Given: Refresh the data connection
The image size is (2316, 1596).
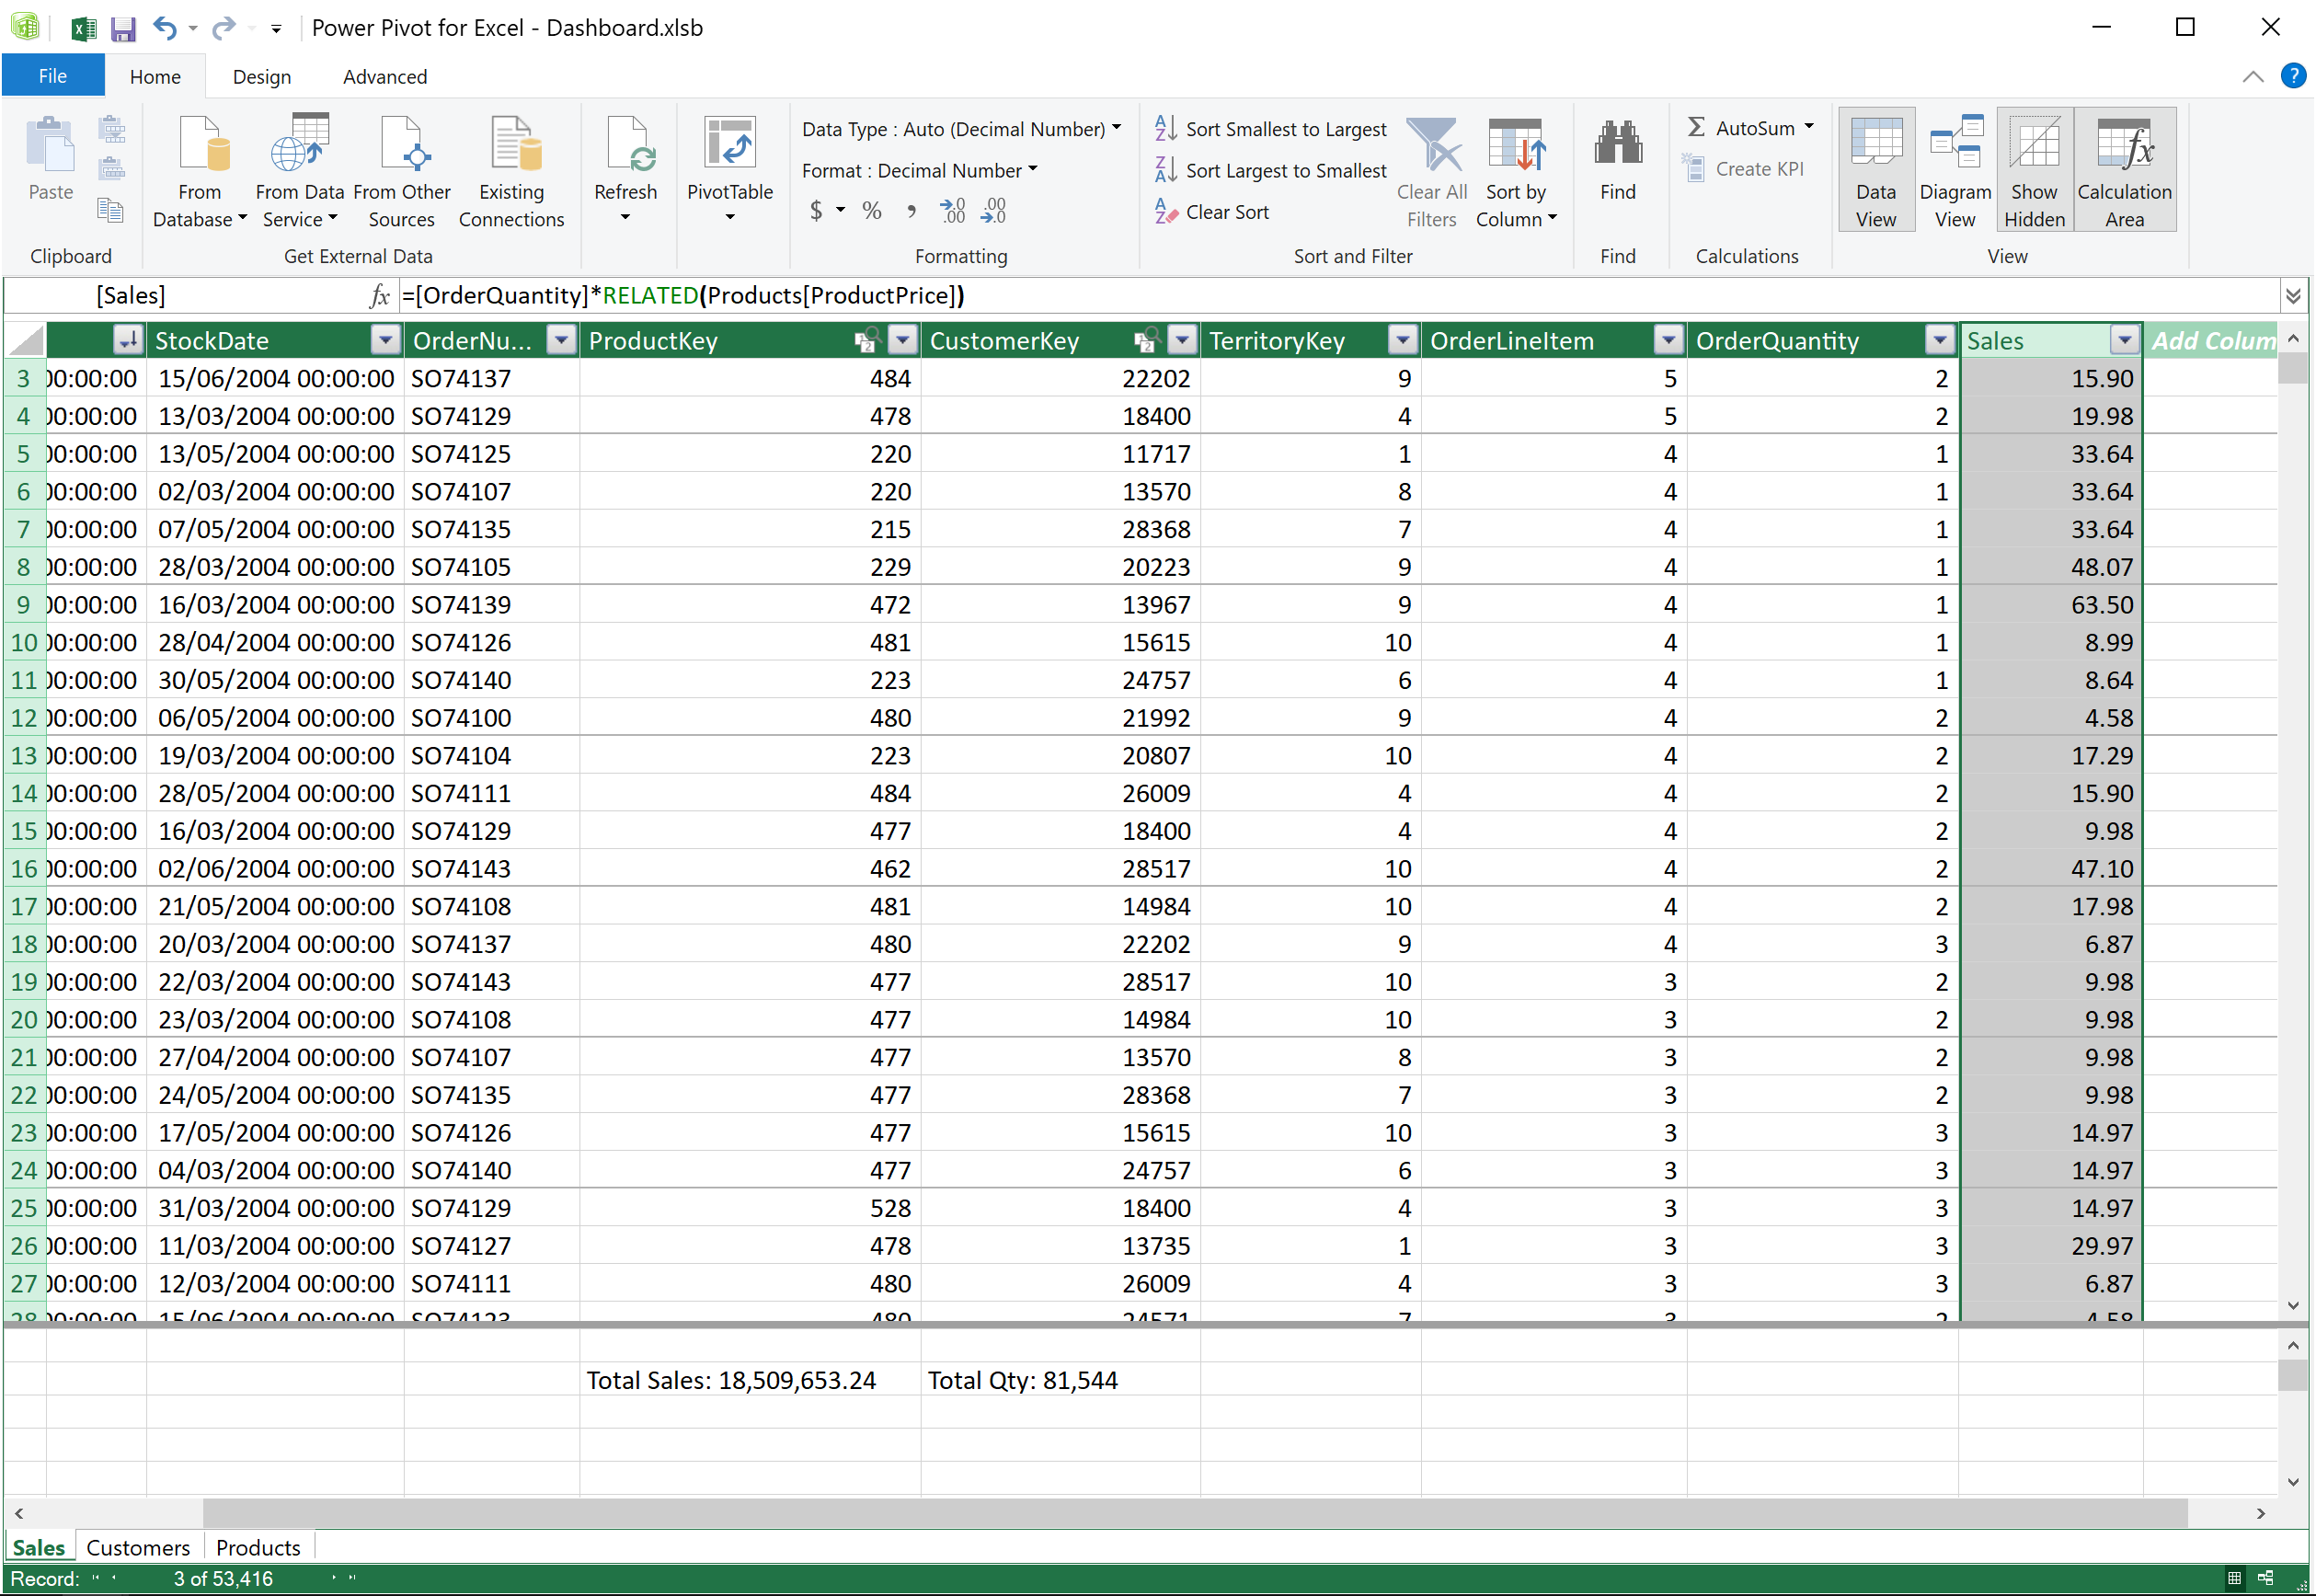Looking at the screenshot, I should pyautogui.click(x=626, y=165).
